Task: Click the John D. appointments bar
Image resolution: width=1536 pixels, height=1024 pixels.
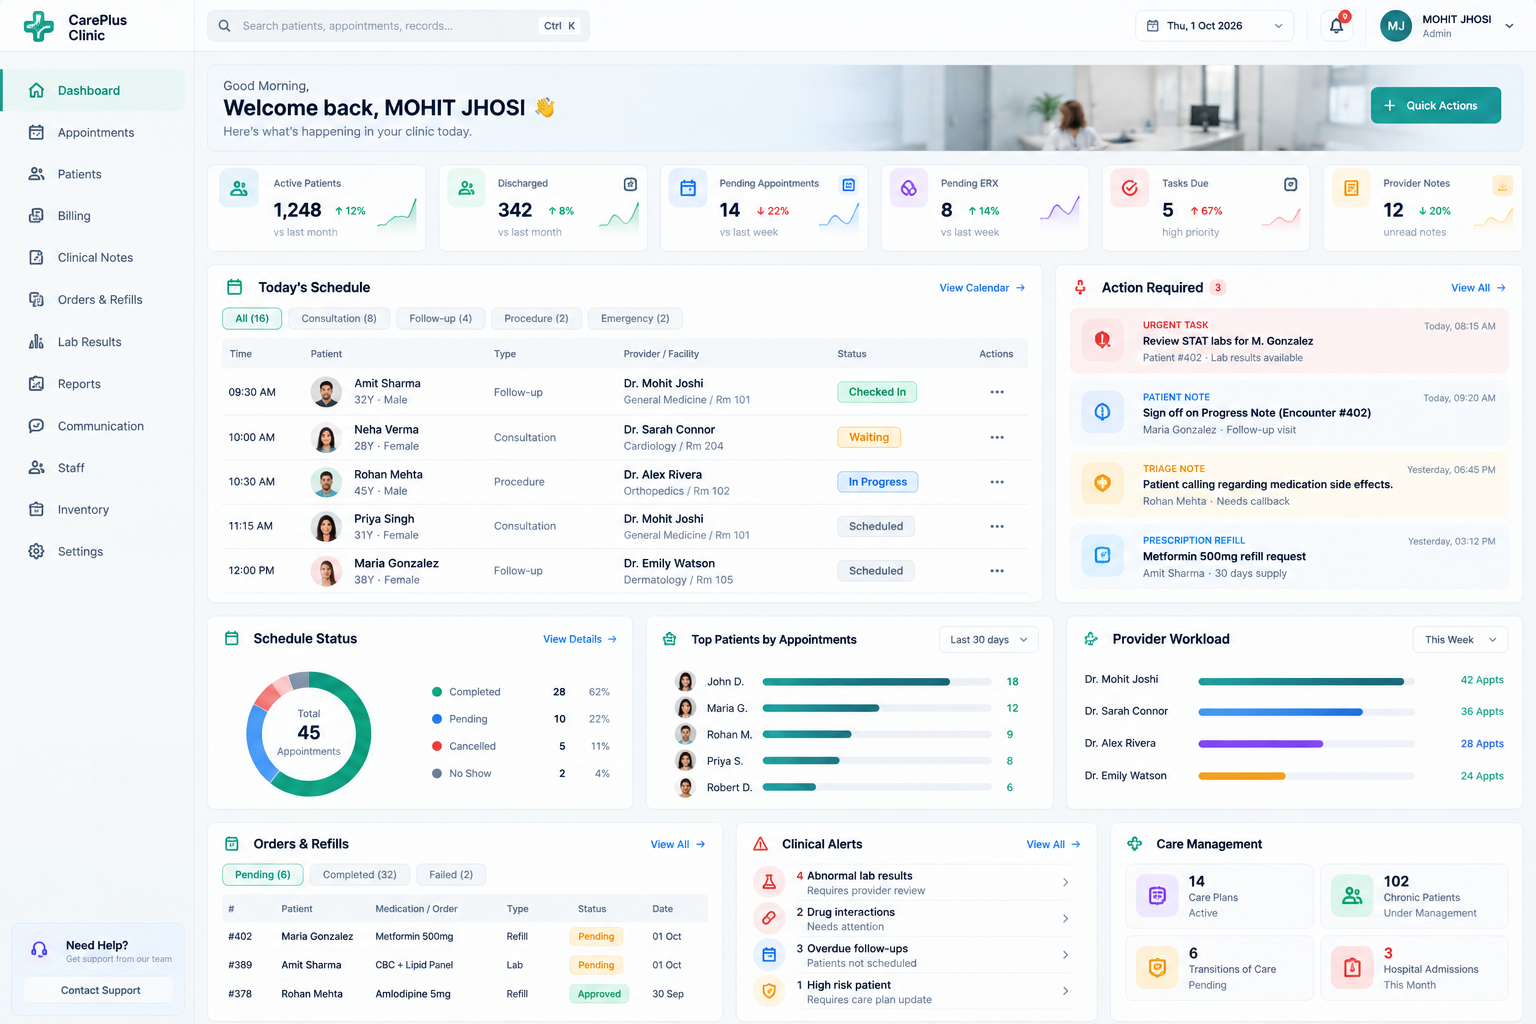Action: (x=878, y=682)
